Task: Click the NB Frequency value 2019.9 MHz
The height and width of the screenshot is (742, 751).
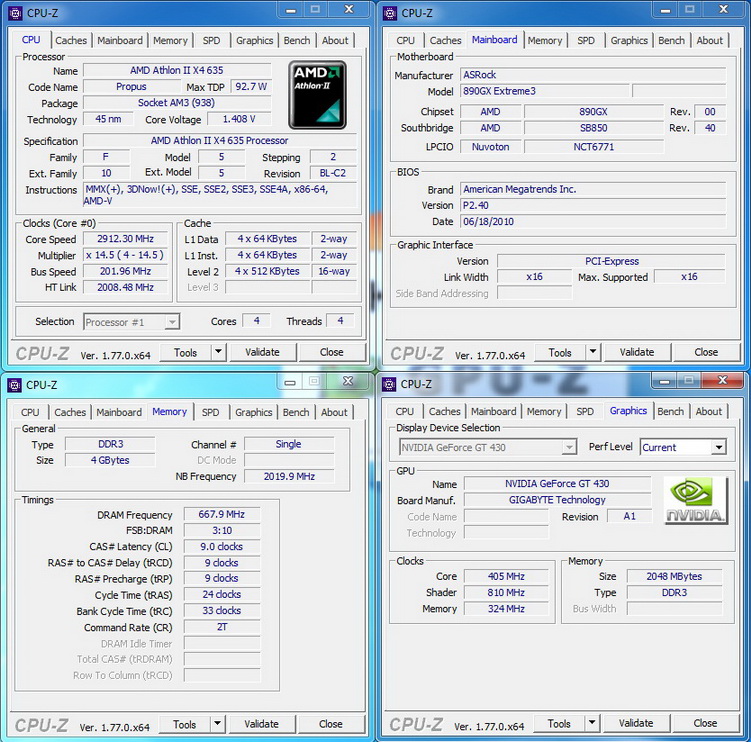Action: [289, 476]
